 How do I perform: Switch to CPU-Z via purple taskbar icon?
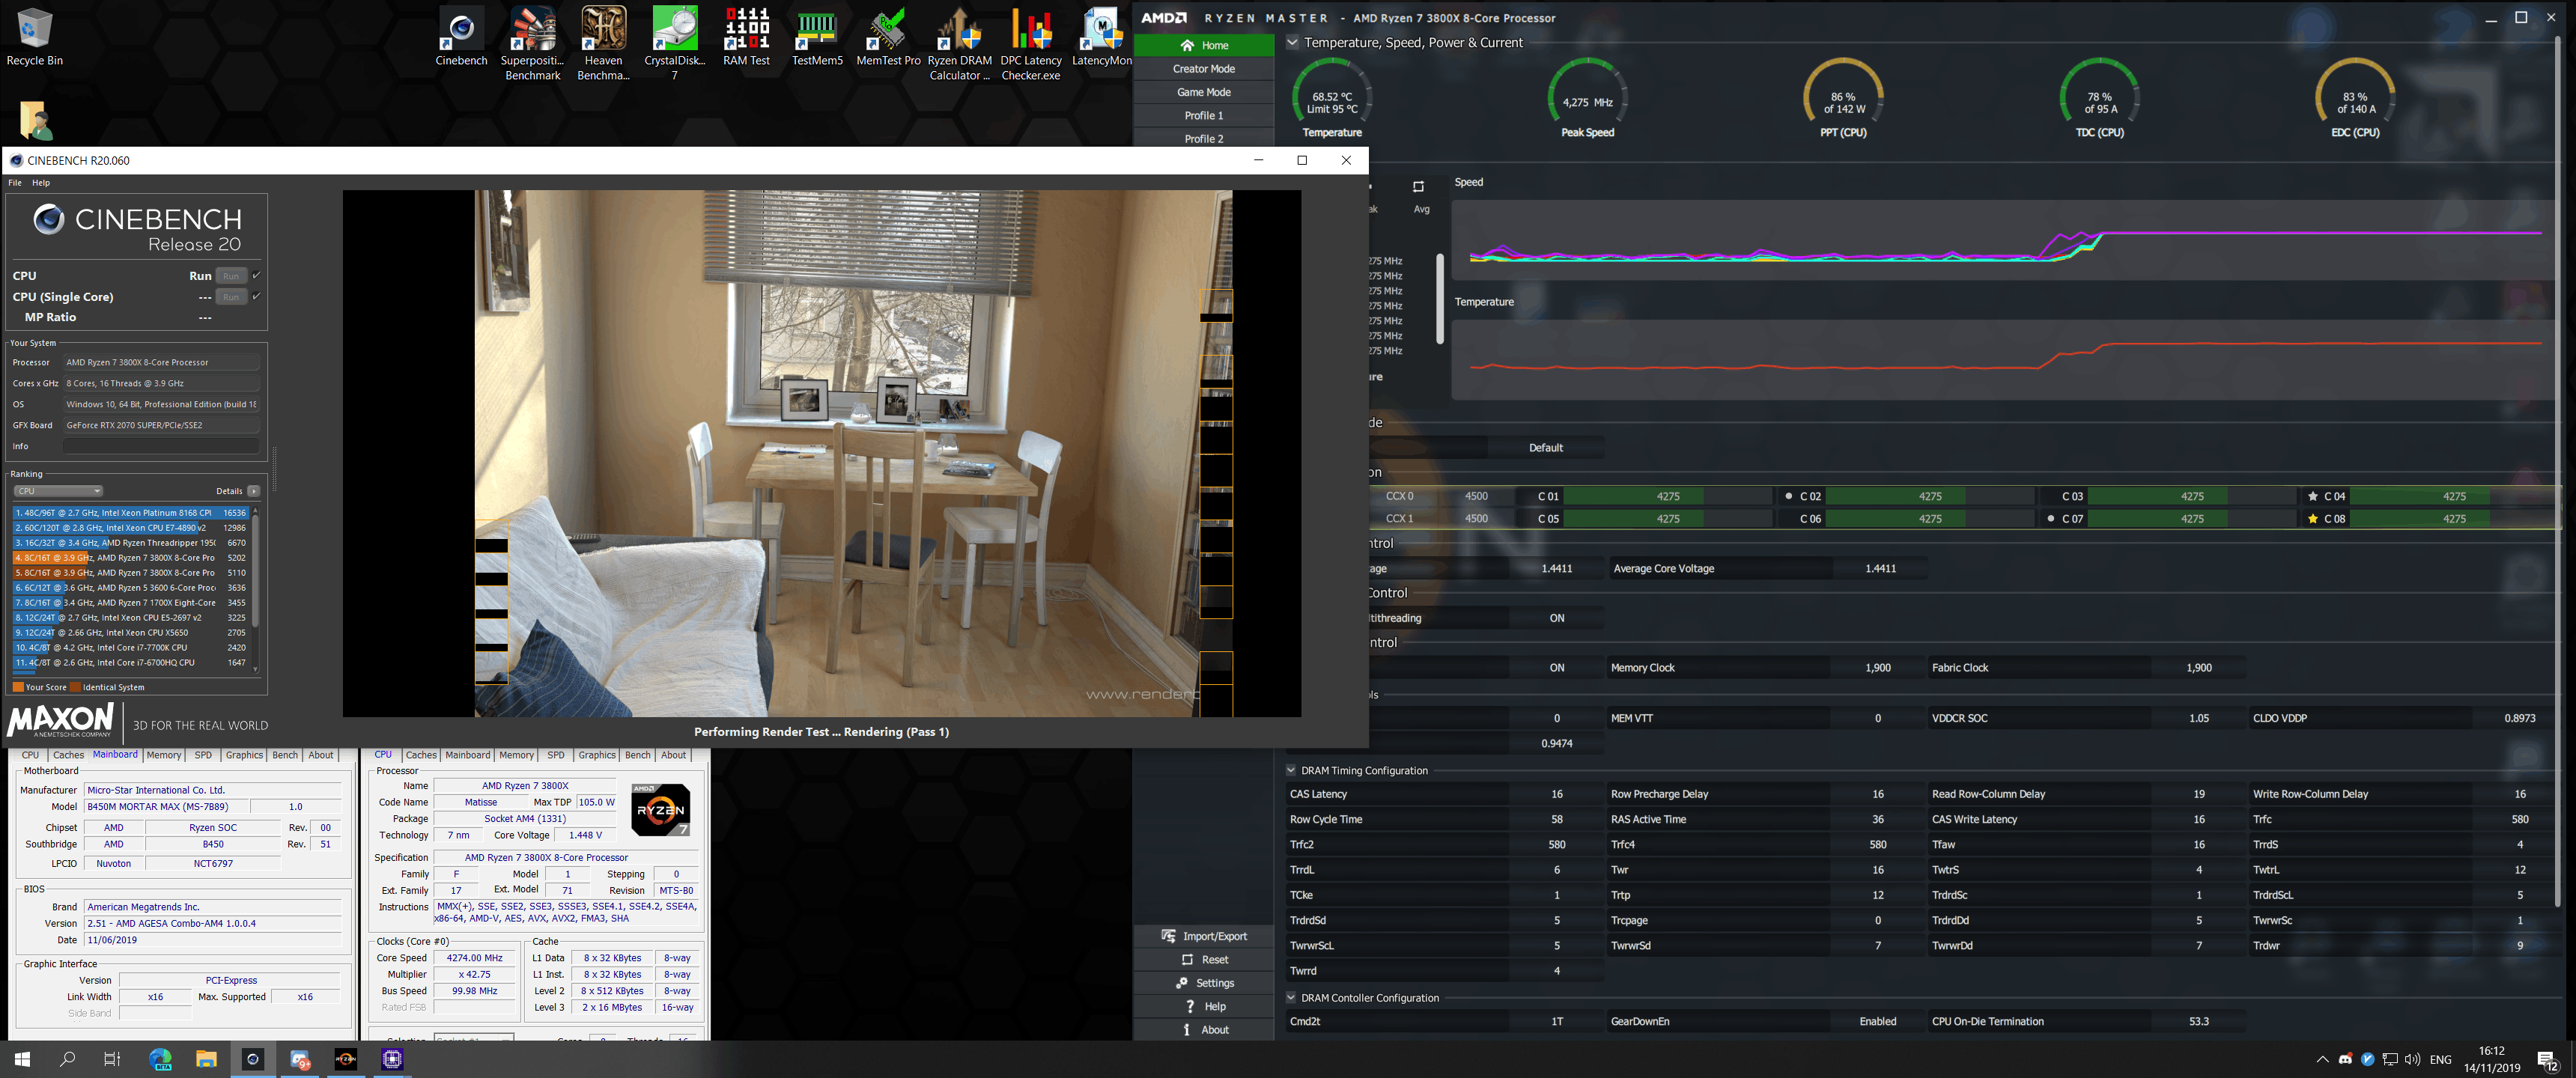(392, 1059)
